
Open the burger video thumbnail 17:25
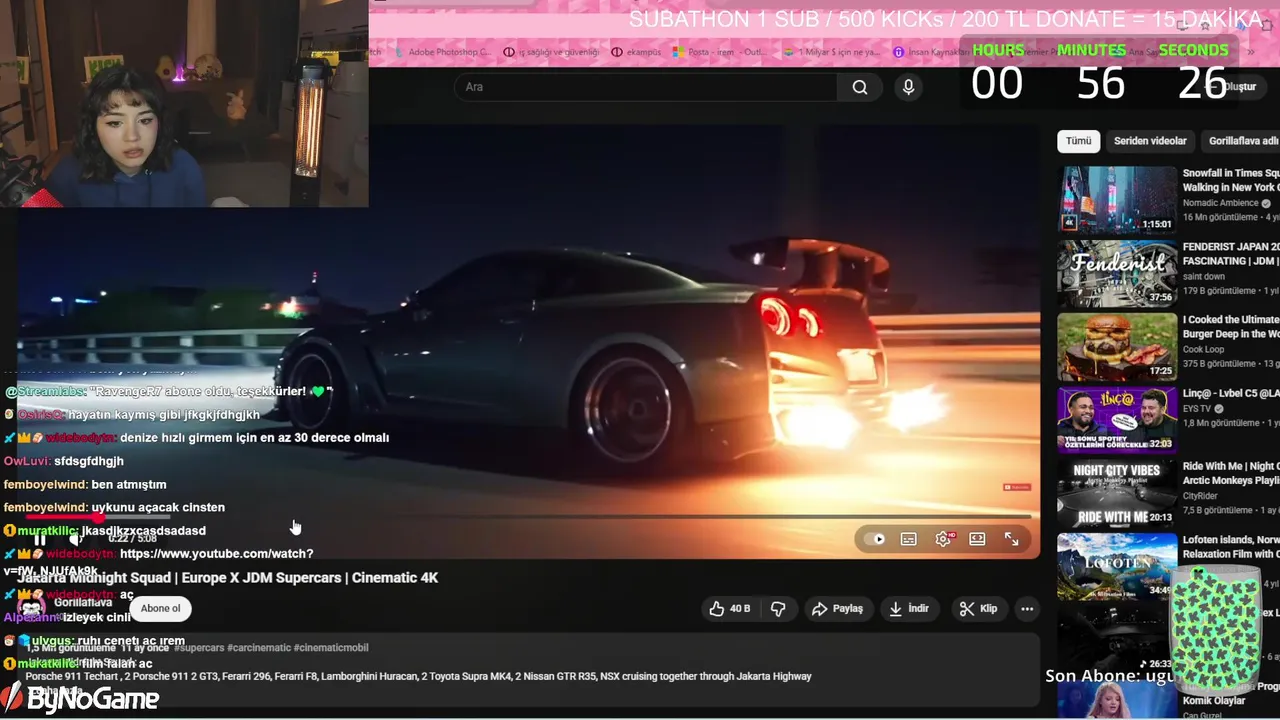1117,346
